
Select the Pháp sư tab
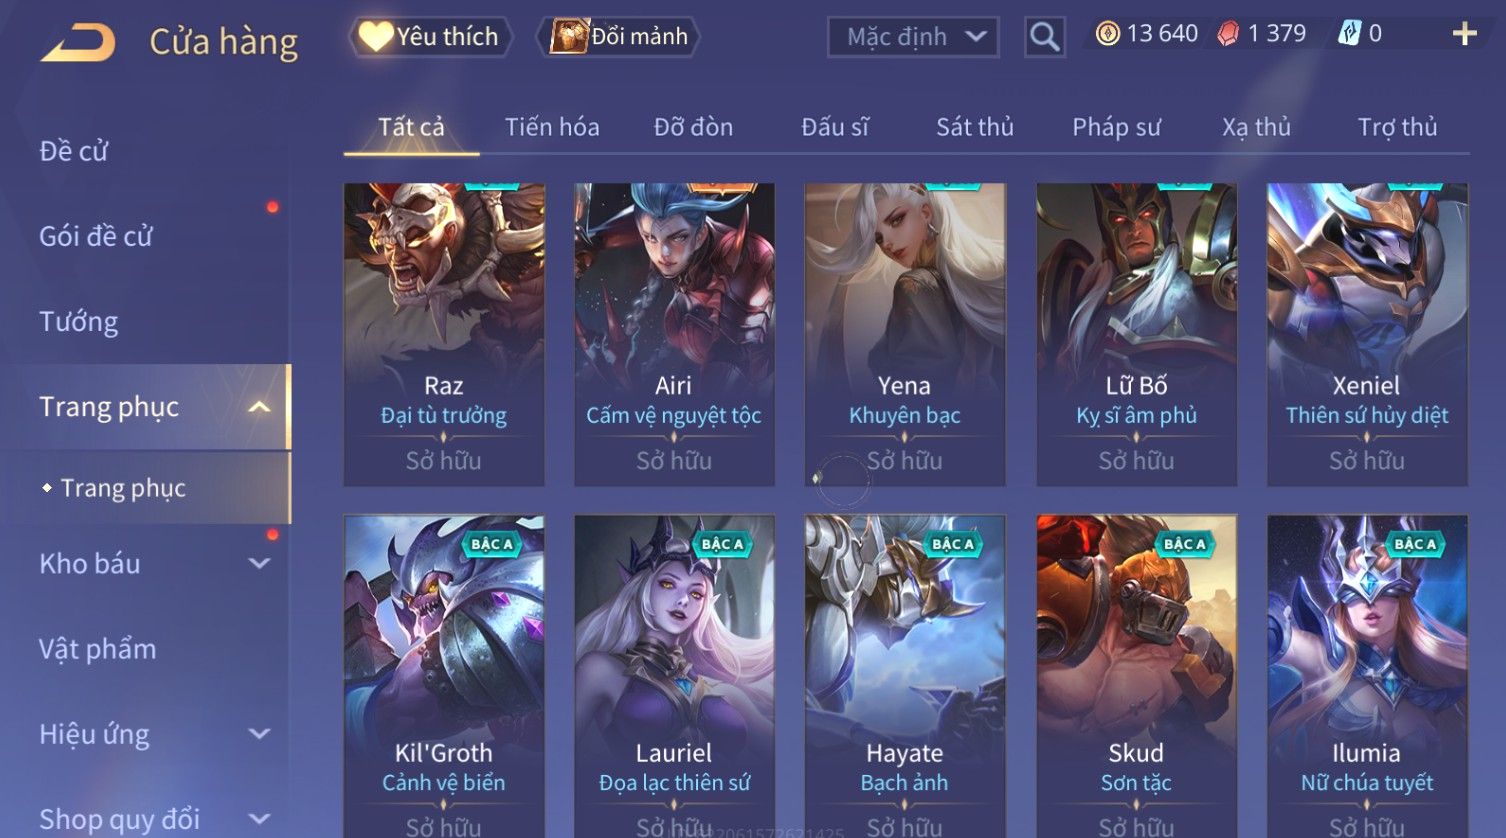(x=1116, y=127)
